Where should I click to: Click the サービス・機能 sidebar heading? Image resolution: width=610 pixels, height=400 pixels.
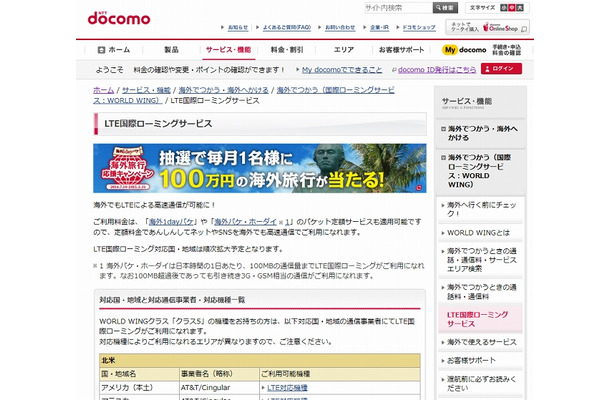(x=467, y=102)
